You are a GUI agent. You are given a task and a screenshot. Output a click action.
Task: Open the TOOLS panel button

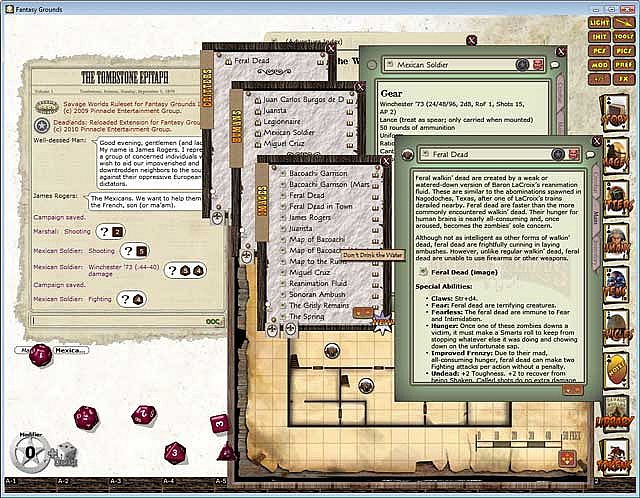pos(624,37)
